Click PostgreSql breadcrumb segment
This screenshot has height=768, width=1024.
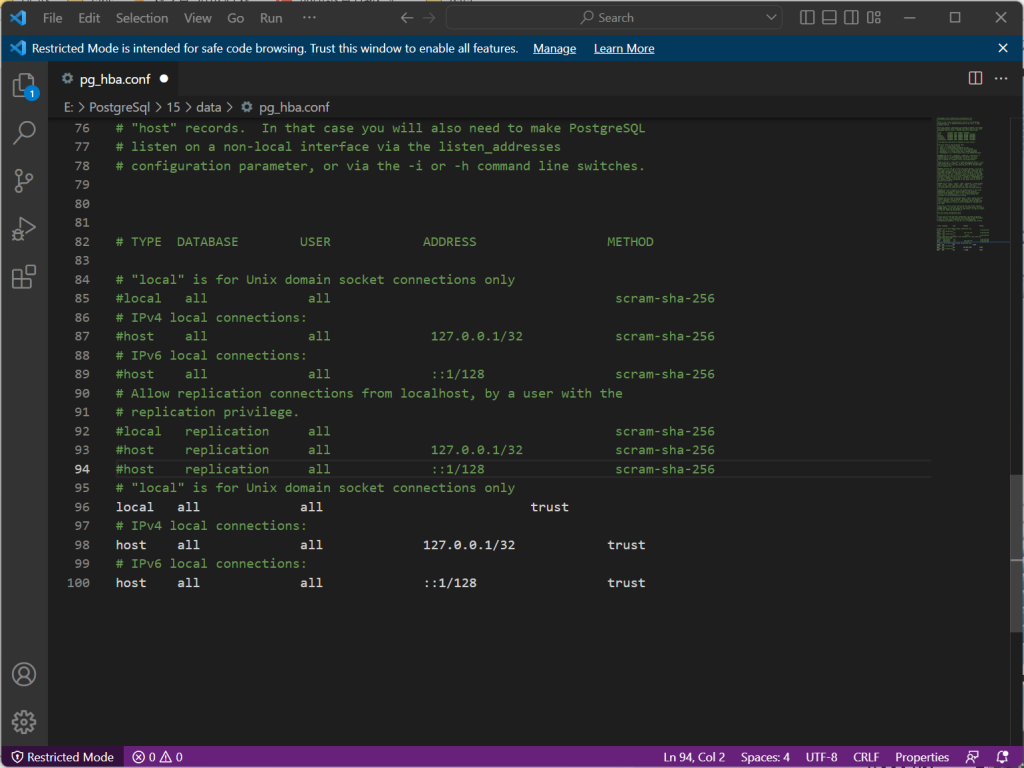[x=120, y=107]
